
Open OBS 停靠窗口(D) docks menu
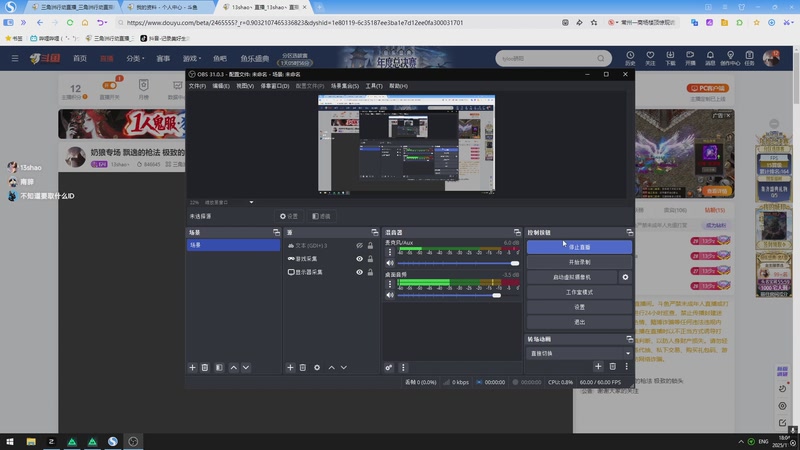(x=274, y=86)
